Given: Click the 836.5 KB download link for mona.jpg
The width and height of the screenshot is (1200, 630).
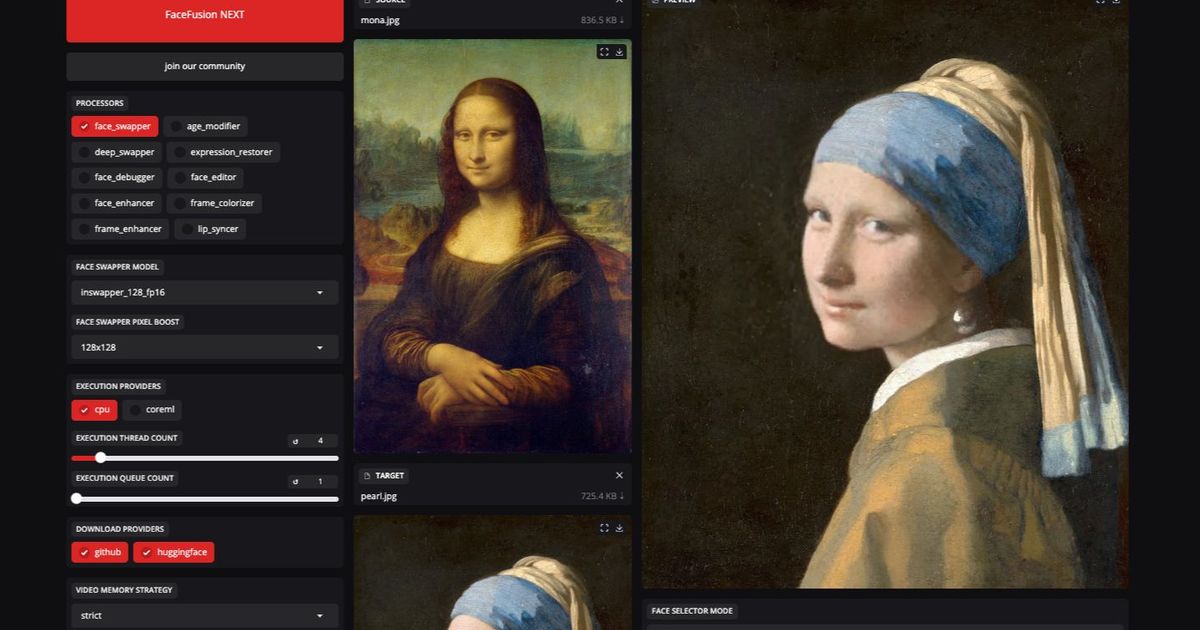Looking at the screenshot, I should tap(601, 20).
